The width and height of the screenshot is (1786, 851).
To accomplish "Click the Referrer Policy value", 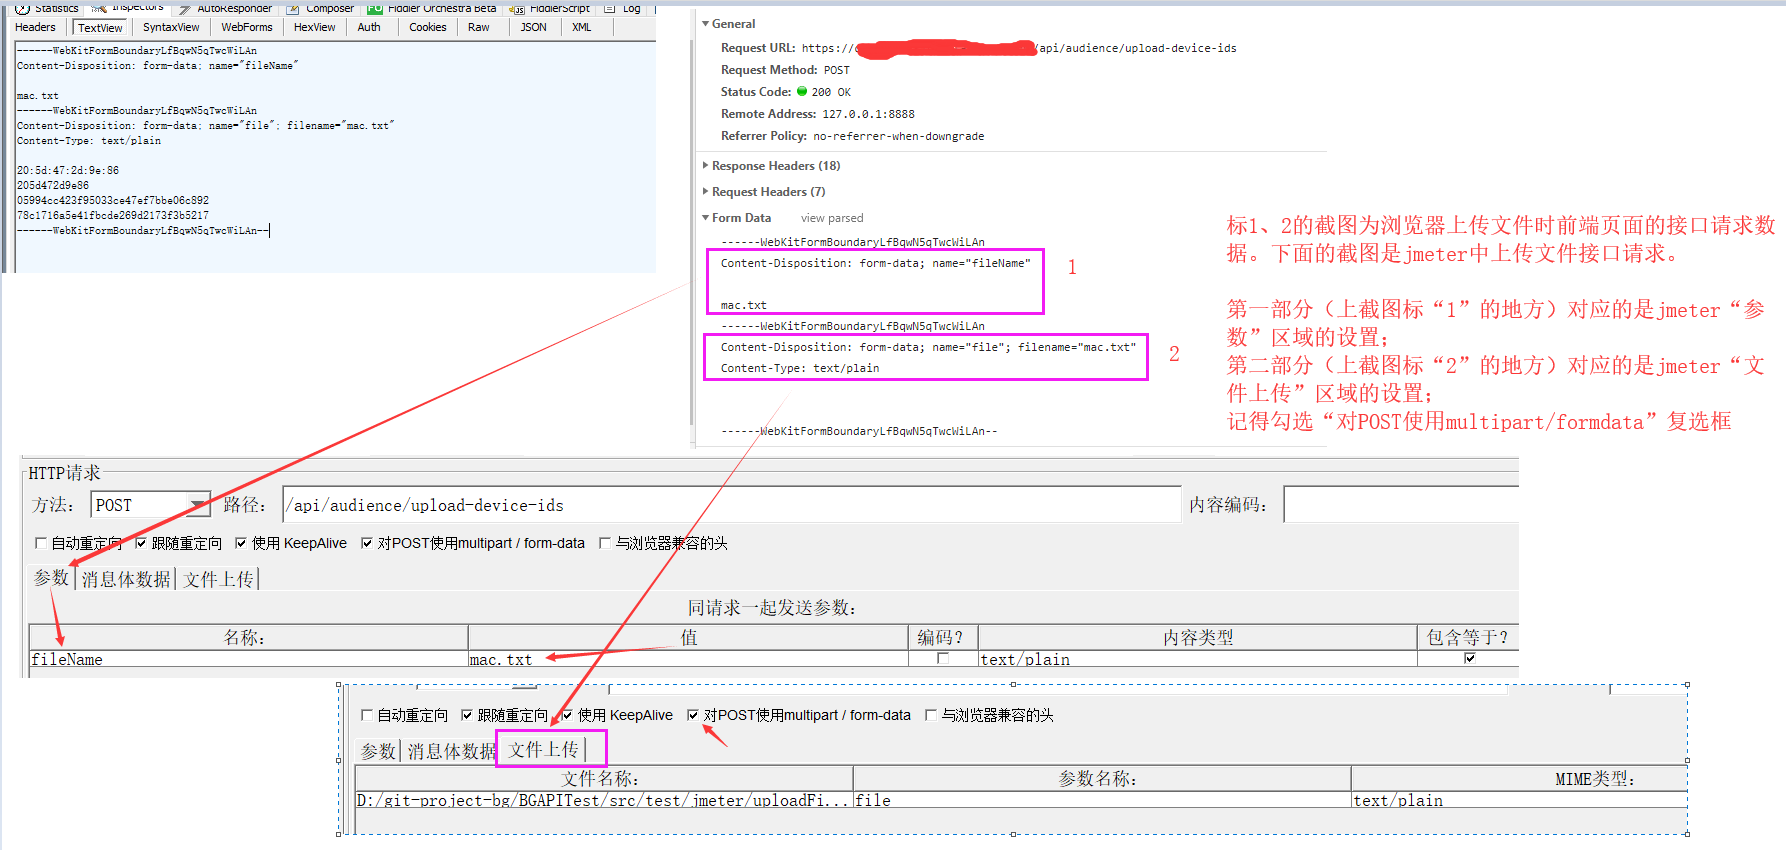I will click(x=898, y=136).
